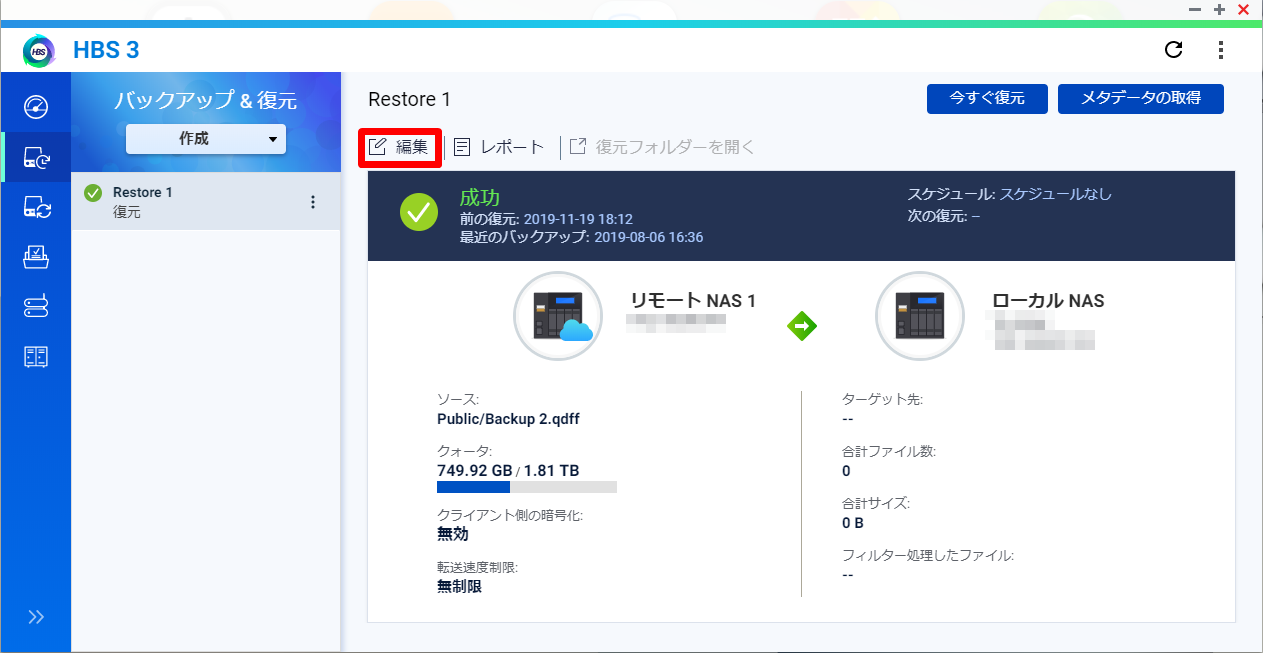Open the Storage Spaces sidebar icon
Image resolution: width=1263 pixels, height=653 pixels.
pyautogui.click(x=36, y=357)
